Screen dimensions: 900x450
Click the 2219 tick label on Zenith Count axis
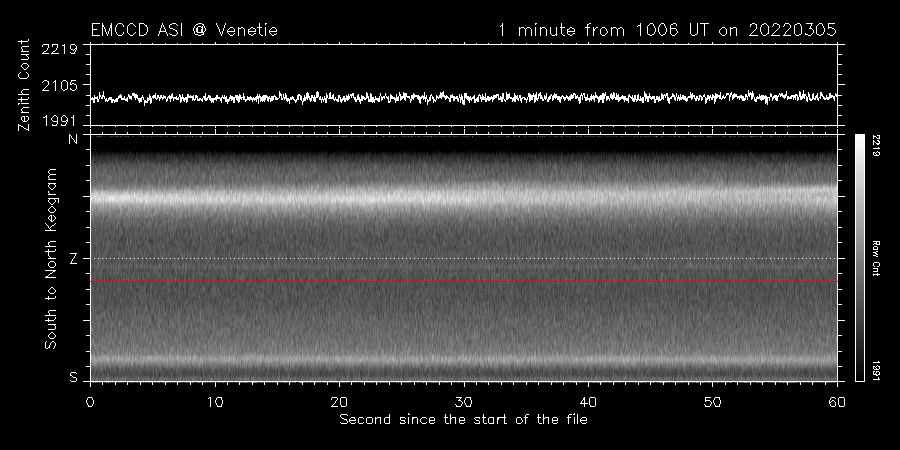pyautogui.click(x=59, y=49)
